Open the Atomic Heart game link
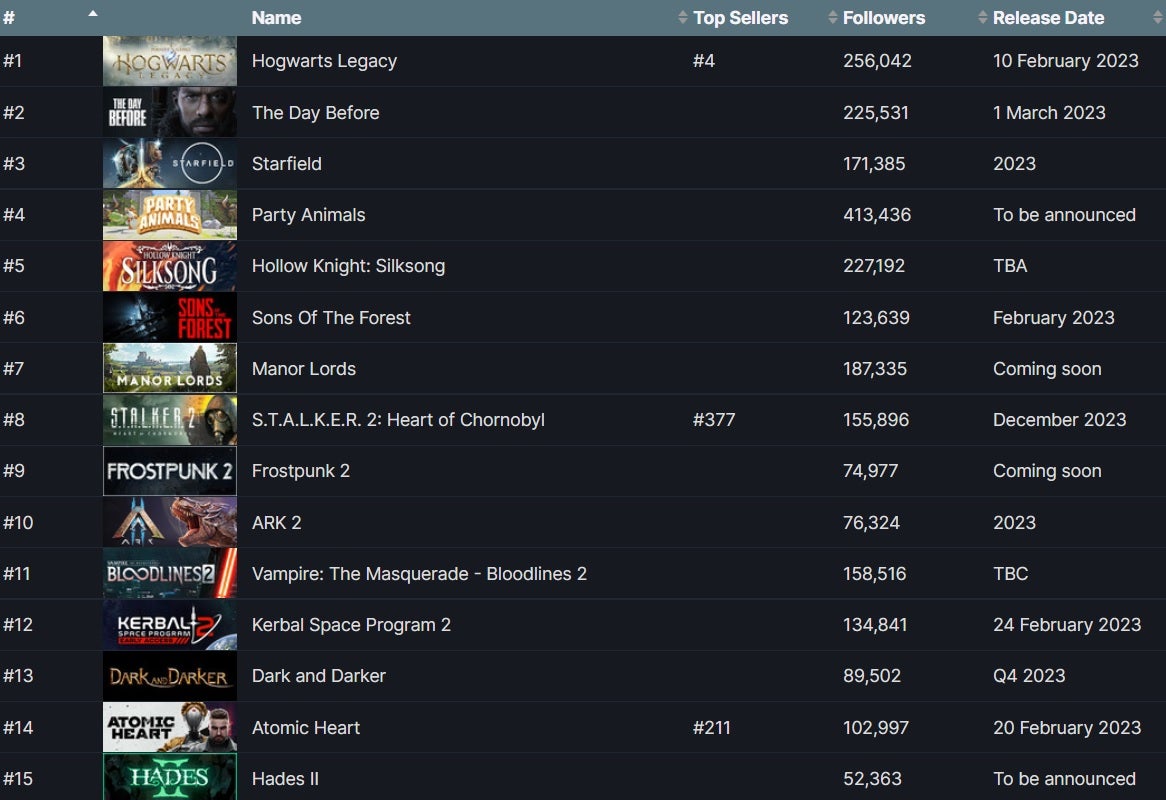The height and width of the screenshot is (800, 1166). (306, 728)
